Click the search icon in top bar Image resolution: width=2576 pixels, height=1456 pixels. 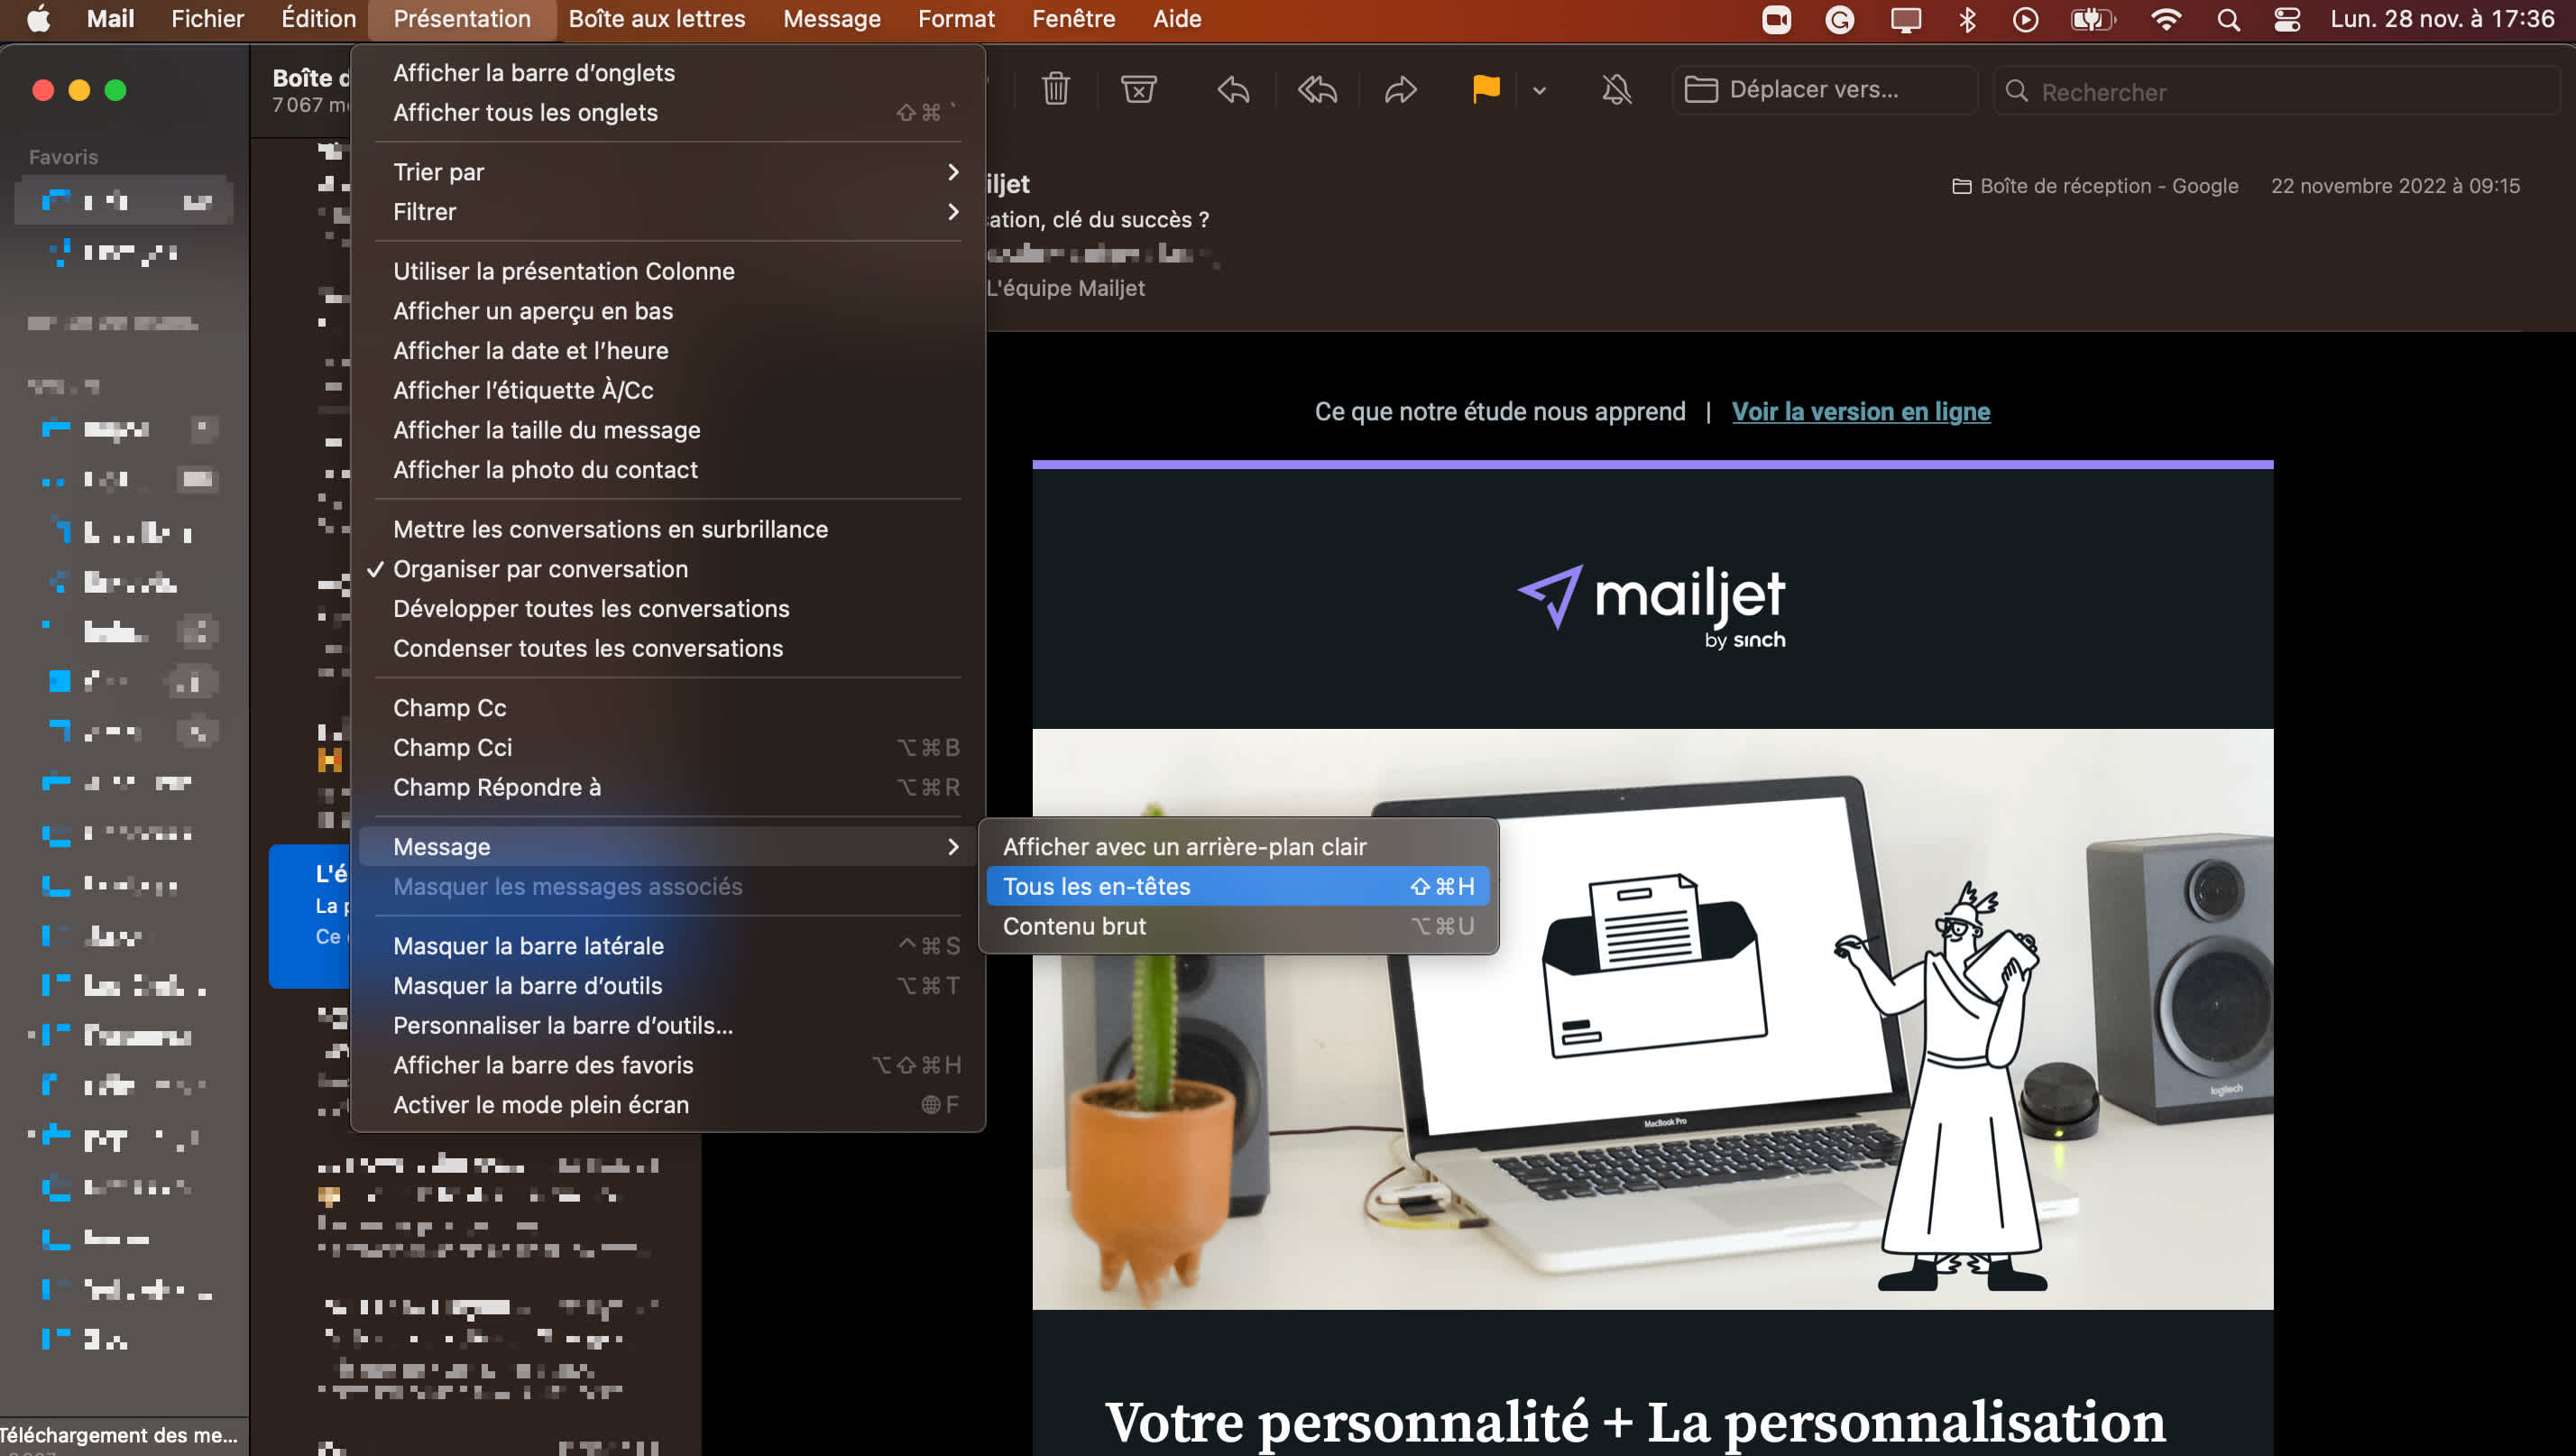tap(2226, 20)
